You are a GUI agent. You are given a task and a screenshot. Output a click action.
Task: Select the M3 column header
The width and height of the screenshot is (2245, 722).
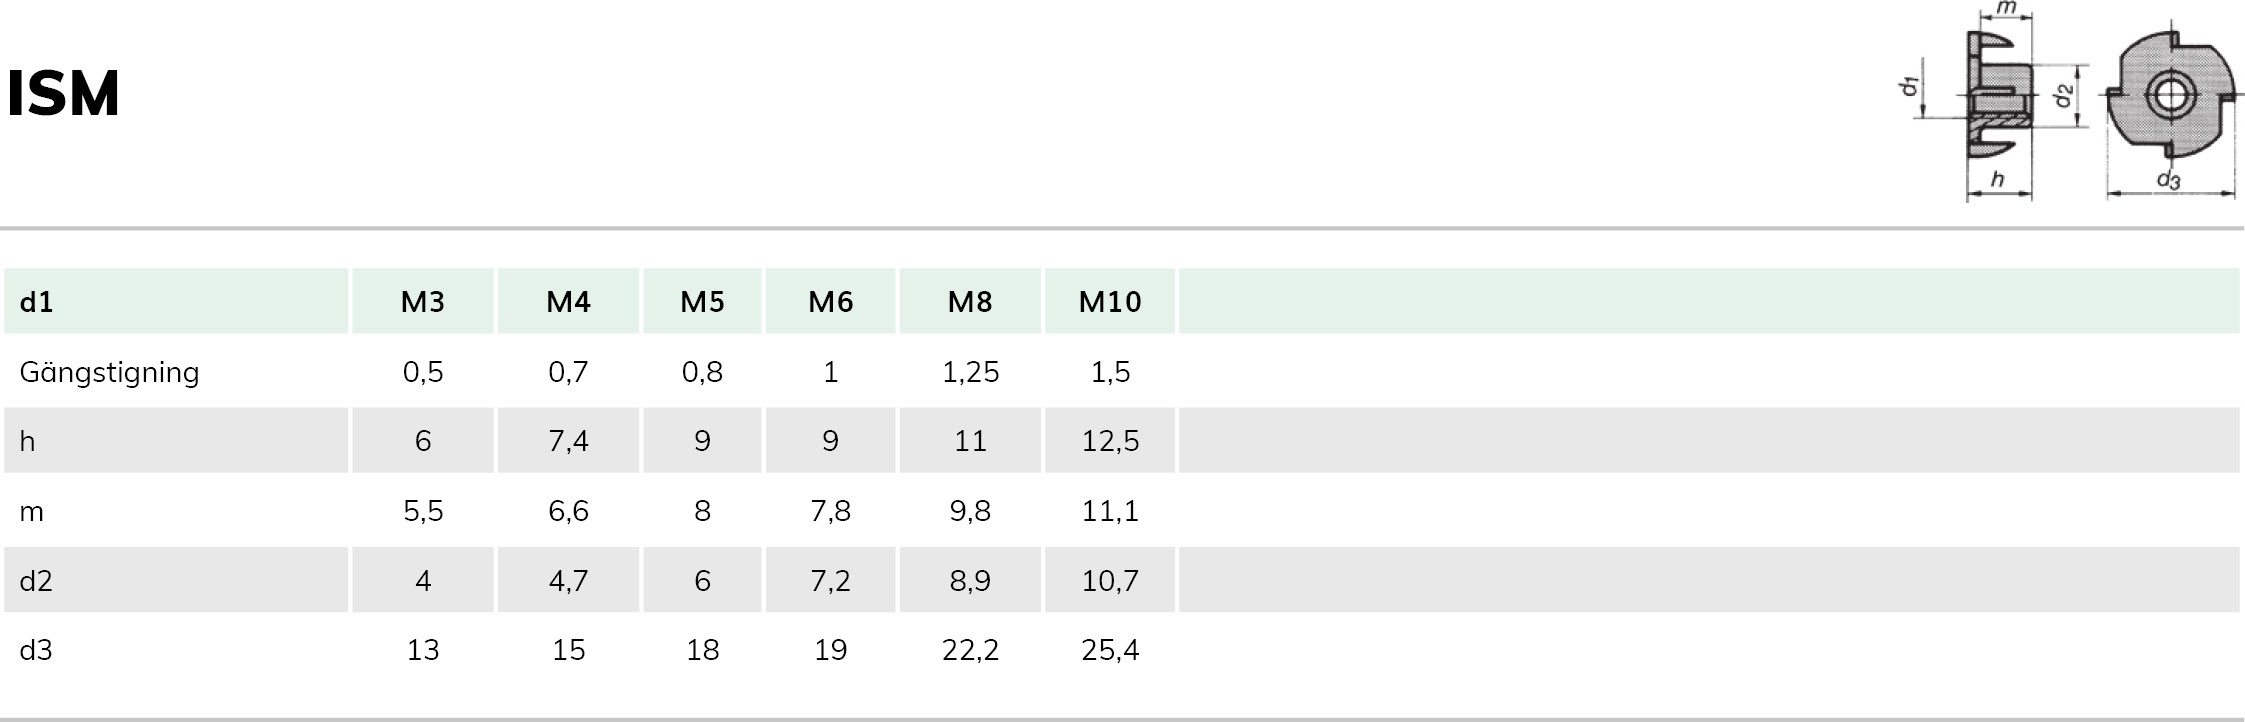[x=423, y=301]
